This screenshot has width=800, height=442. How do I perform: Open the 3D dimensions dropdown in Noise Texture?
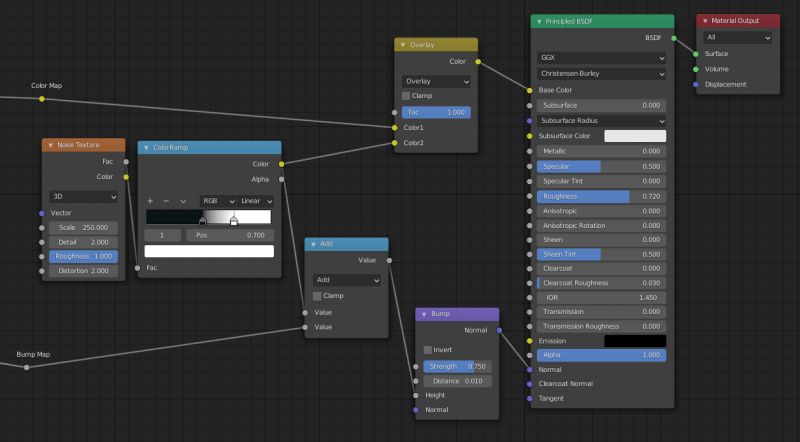coord(84,197)
